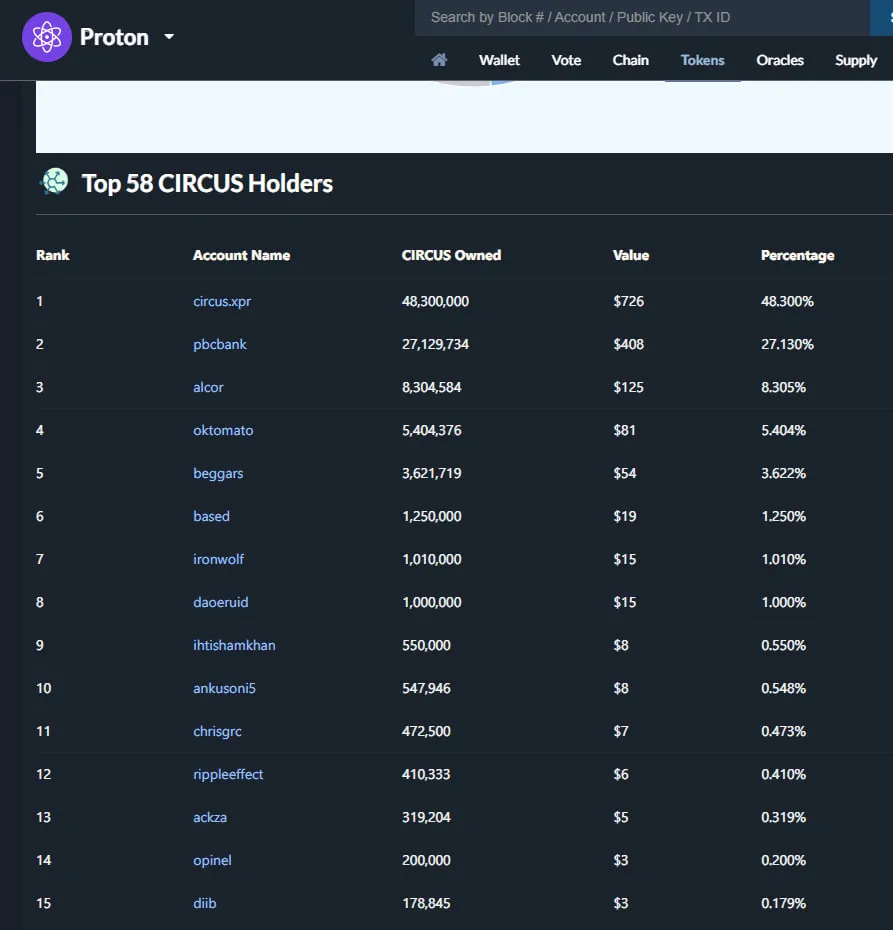Click the CIRCUS Owned column header

tap(451, 255)
